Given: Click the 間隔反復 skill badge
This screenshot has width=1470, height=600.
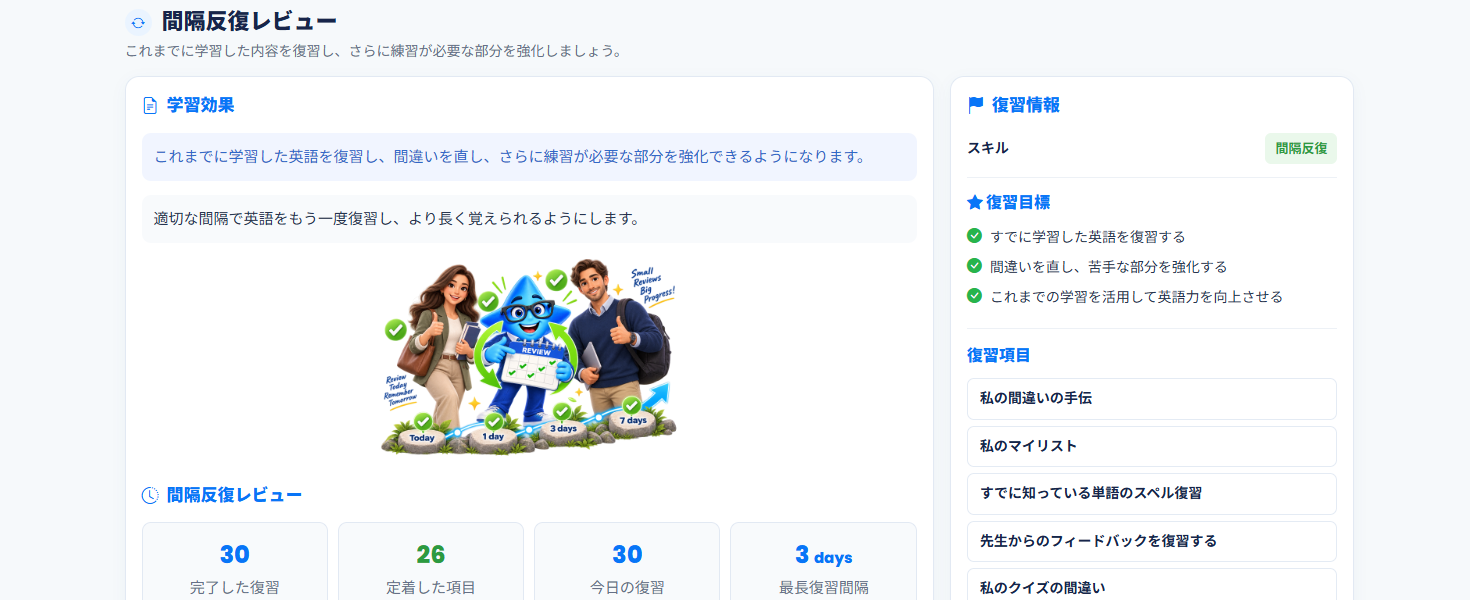Looking at the screenshot, I should [x=1301, y=148].
